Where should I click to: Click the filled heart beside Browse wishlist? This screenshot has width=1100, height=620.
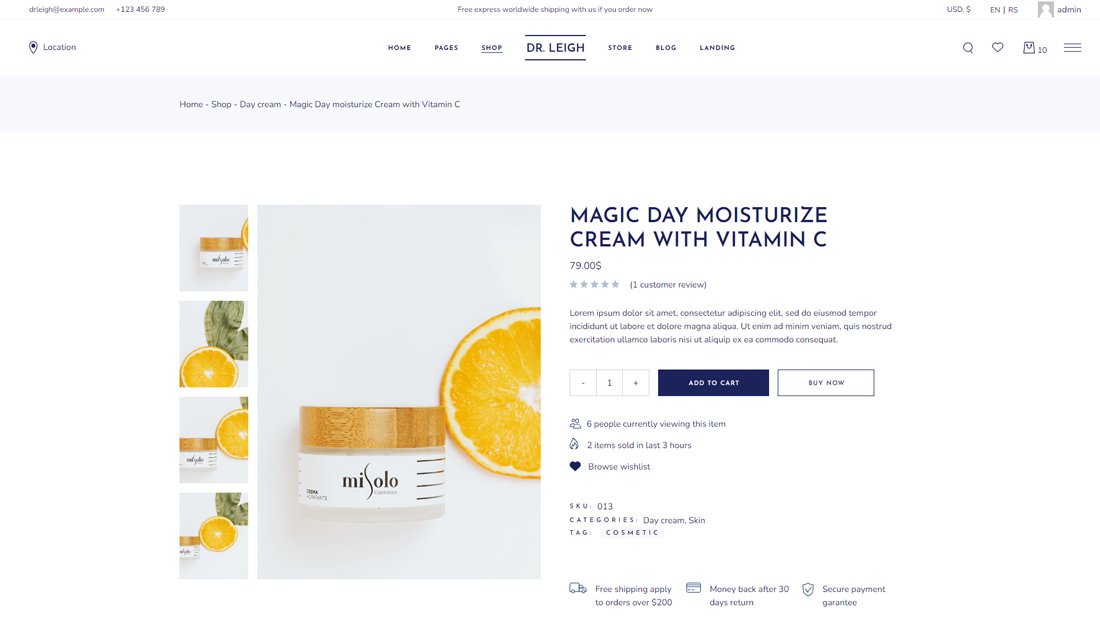coord(575,466)
